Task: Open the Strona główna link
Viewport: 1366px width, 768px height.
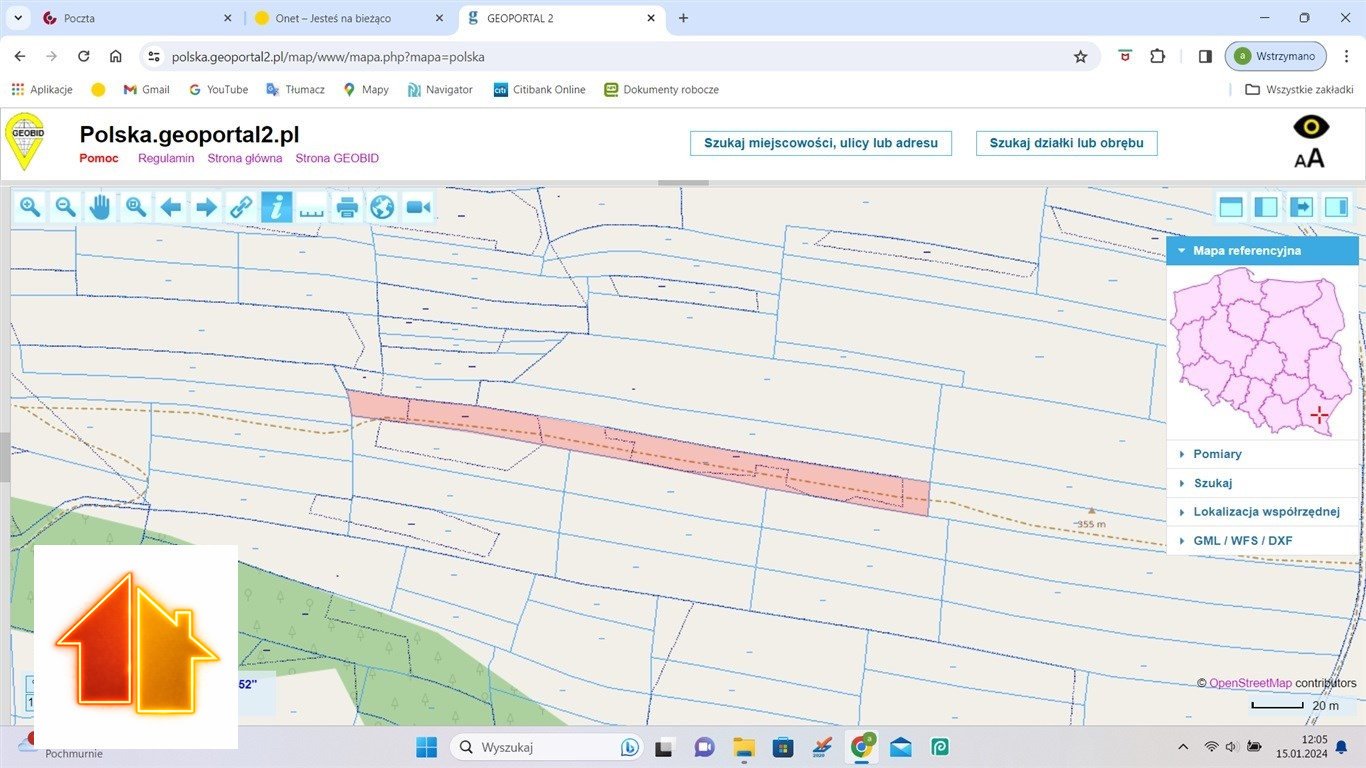Action: pyautogui.click(x=245, y=158)
